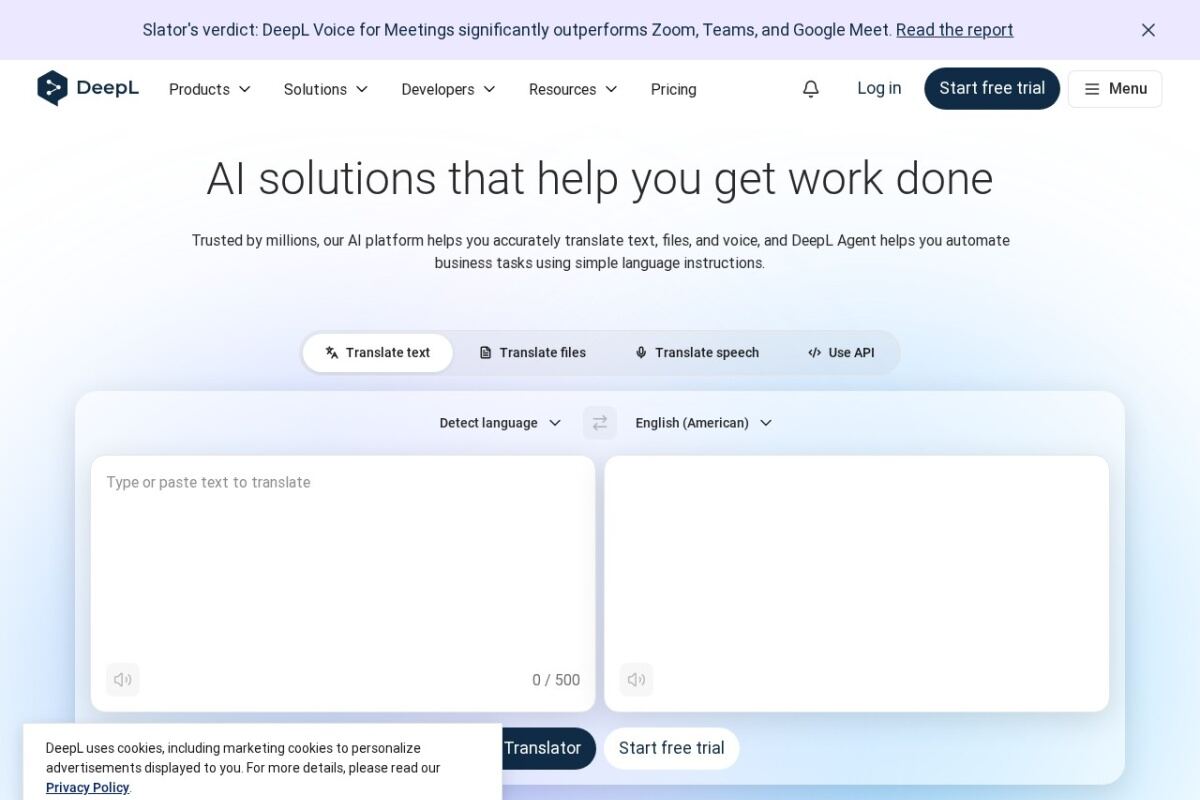Expand the Detect language dropdown

pos(500,423)
